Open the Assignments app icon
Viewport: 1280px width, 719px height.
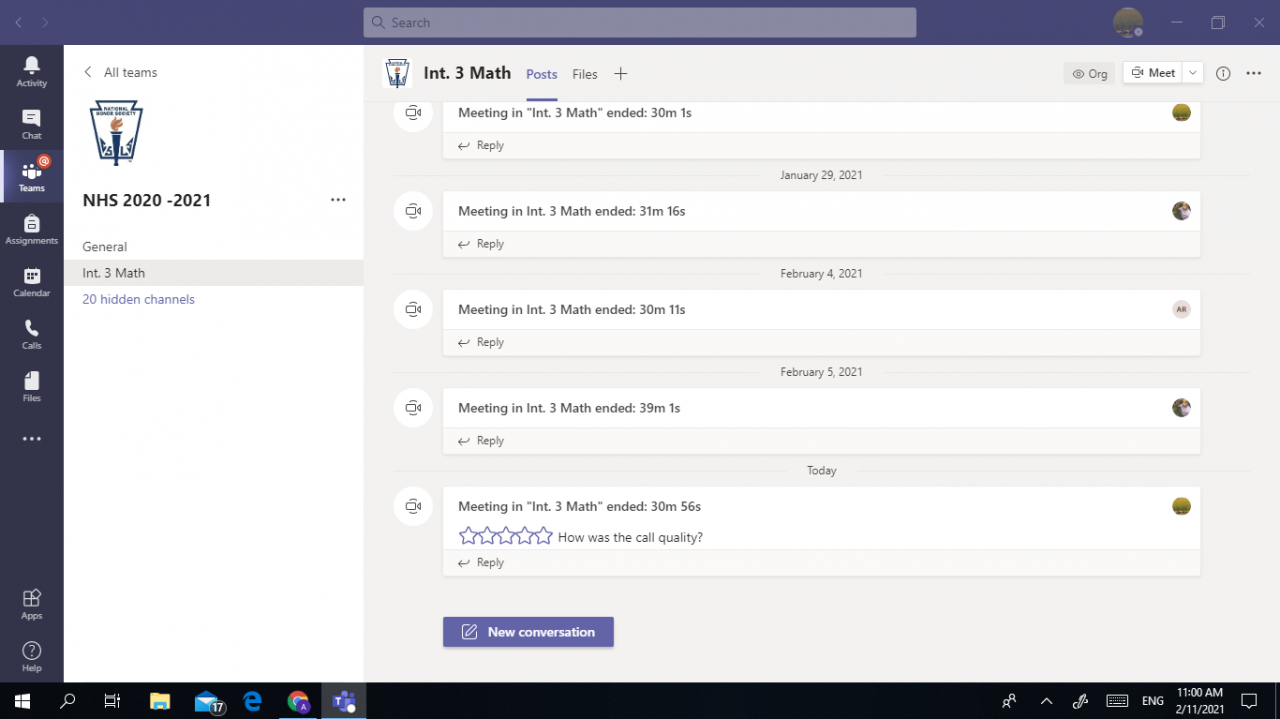click(x=31, y=229)
